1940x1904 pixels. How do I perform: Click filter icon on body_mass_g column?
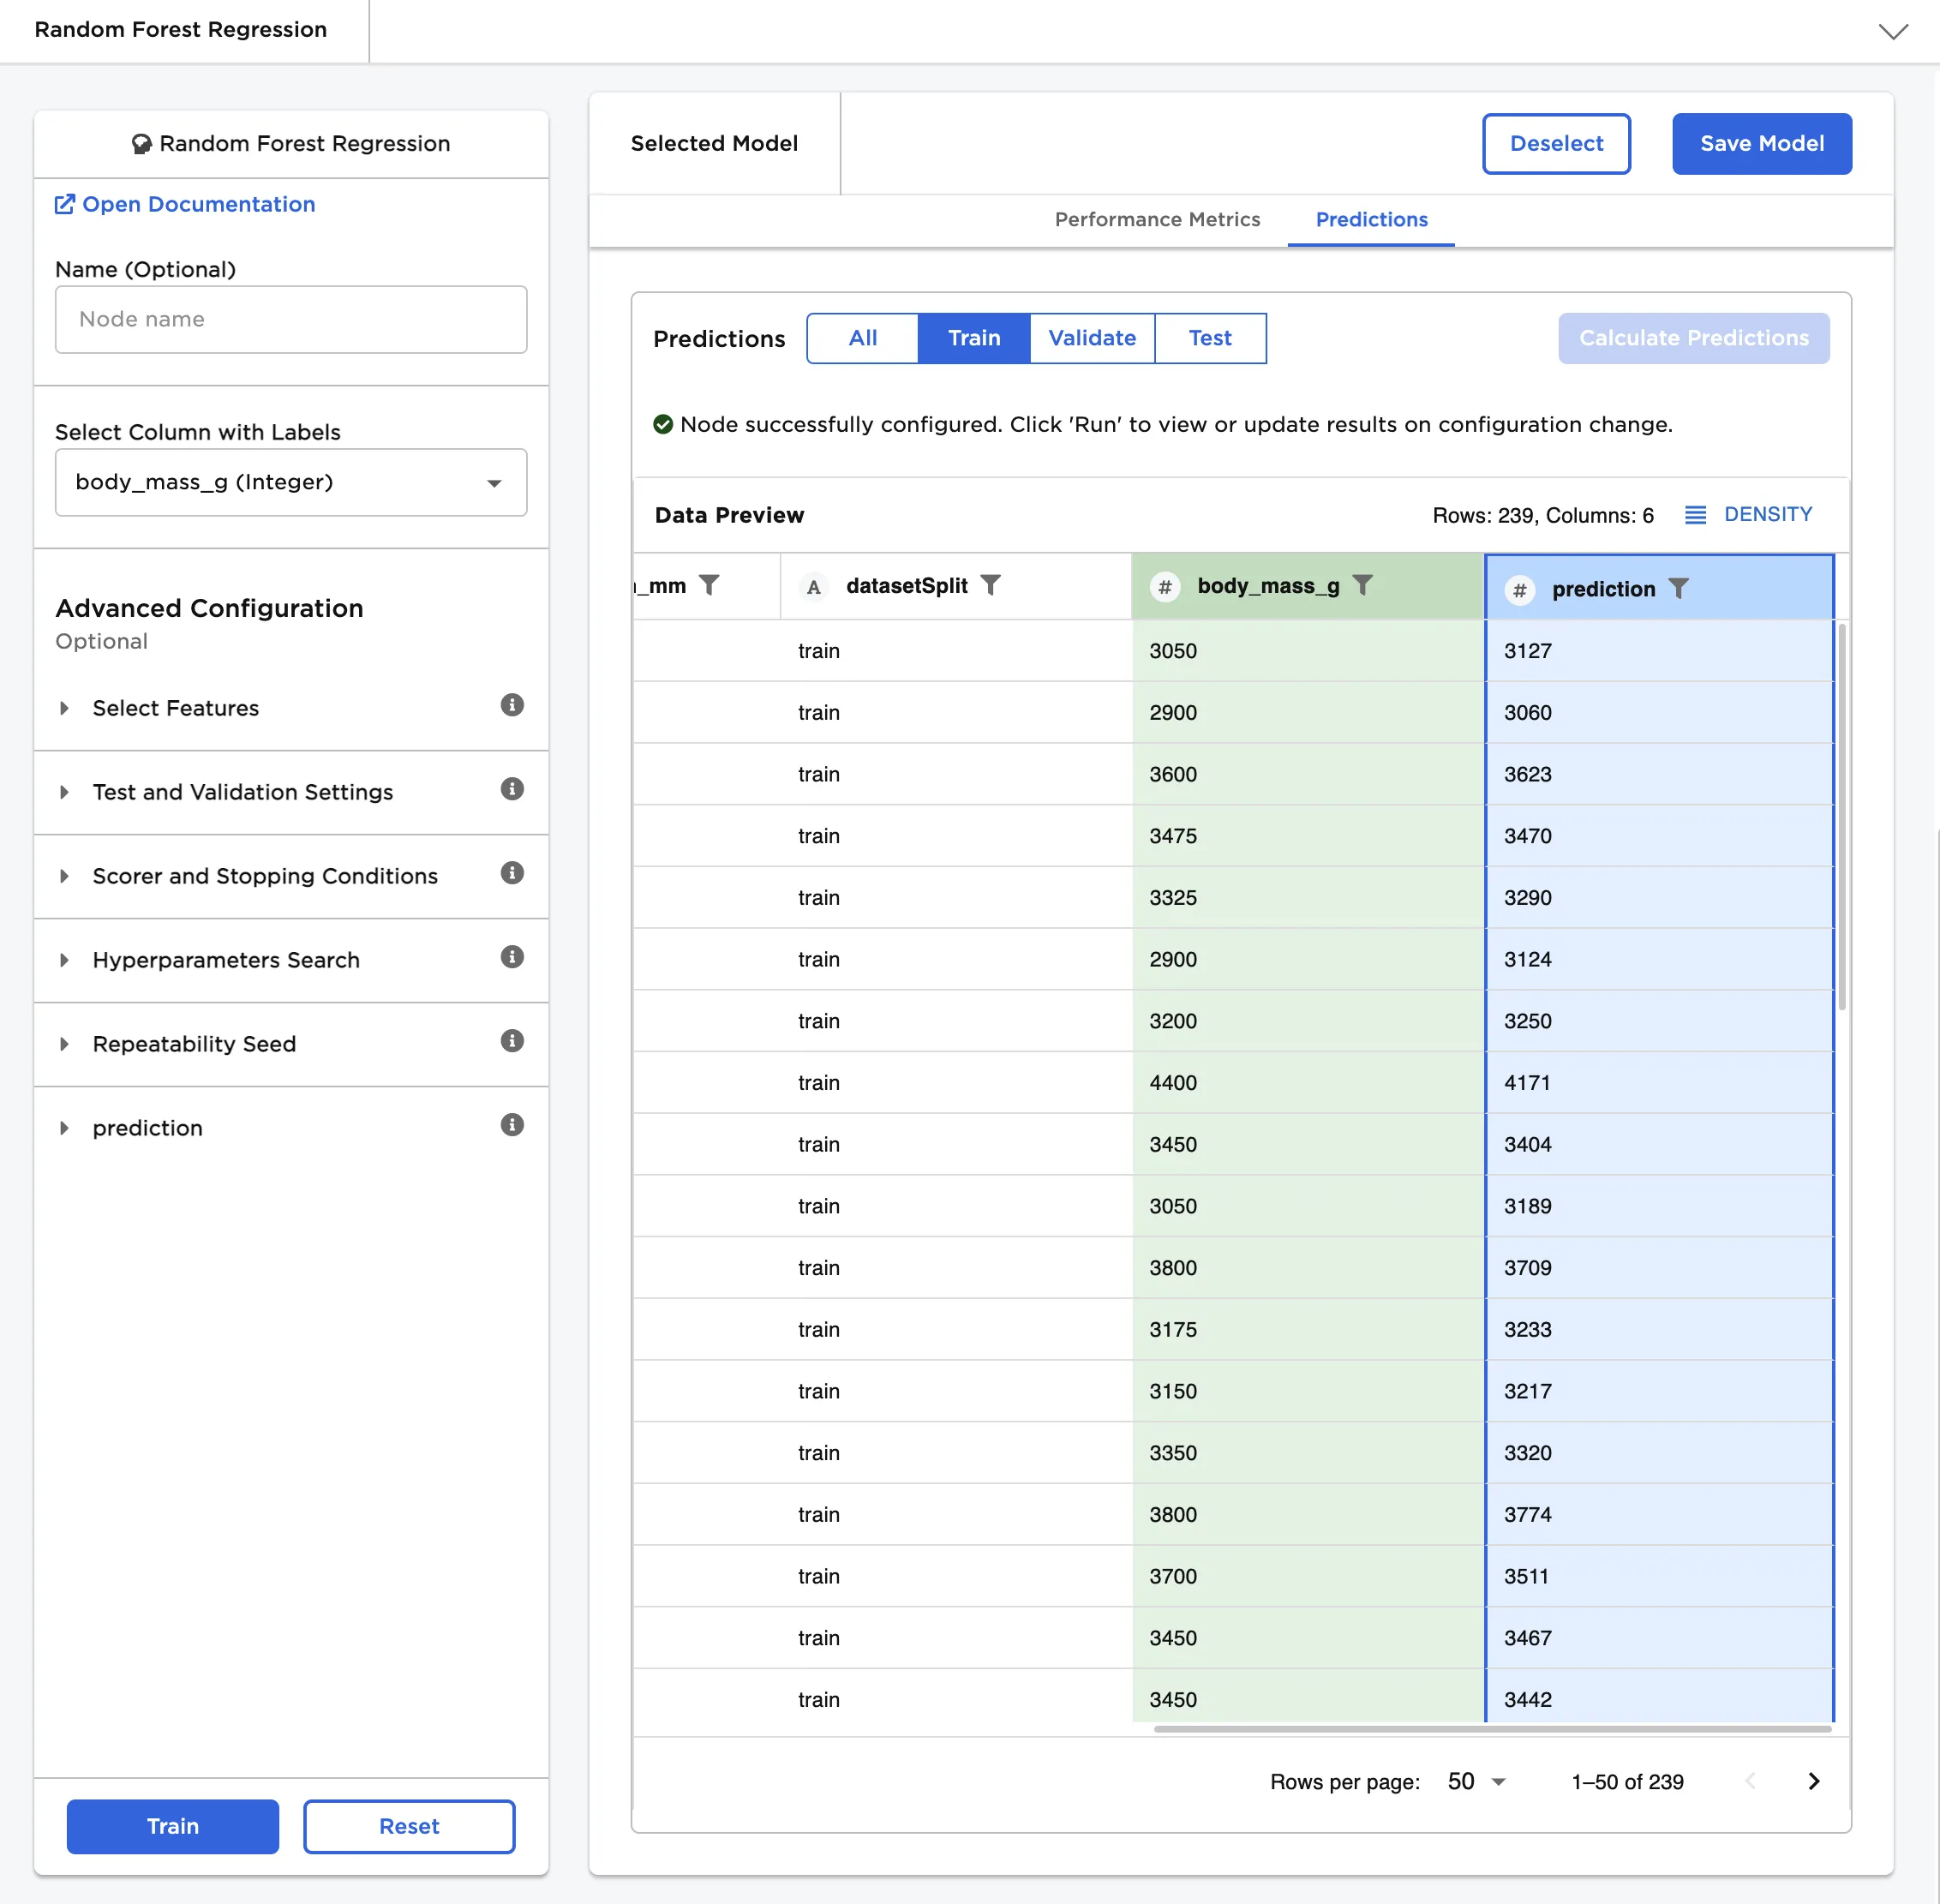(1362, 585)
